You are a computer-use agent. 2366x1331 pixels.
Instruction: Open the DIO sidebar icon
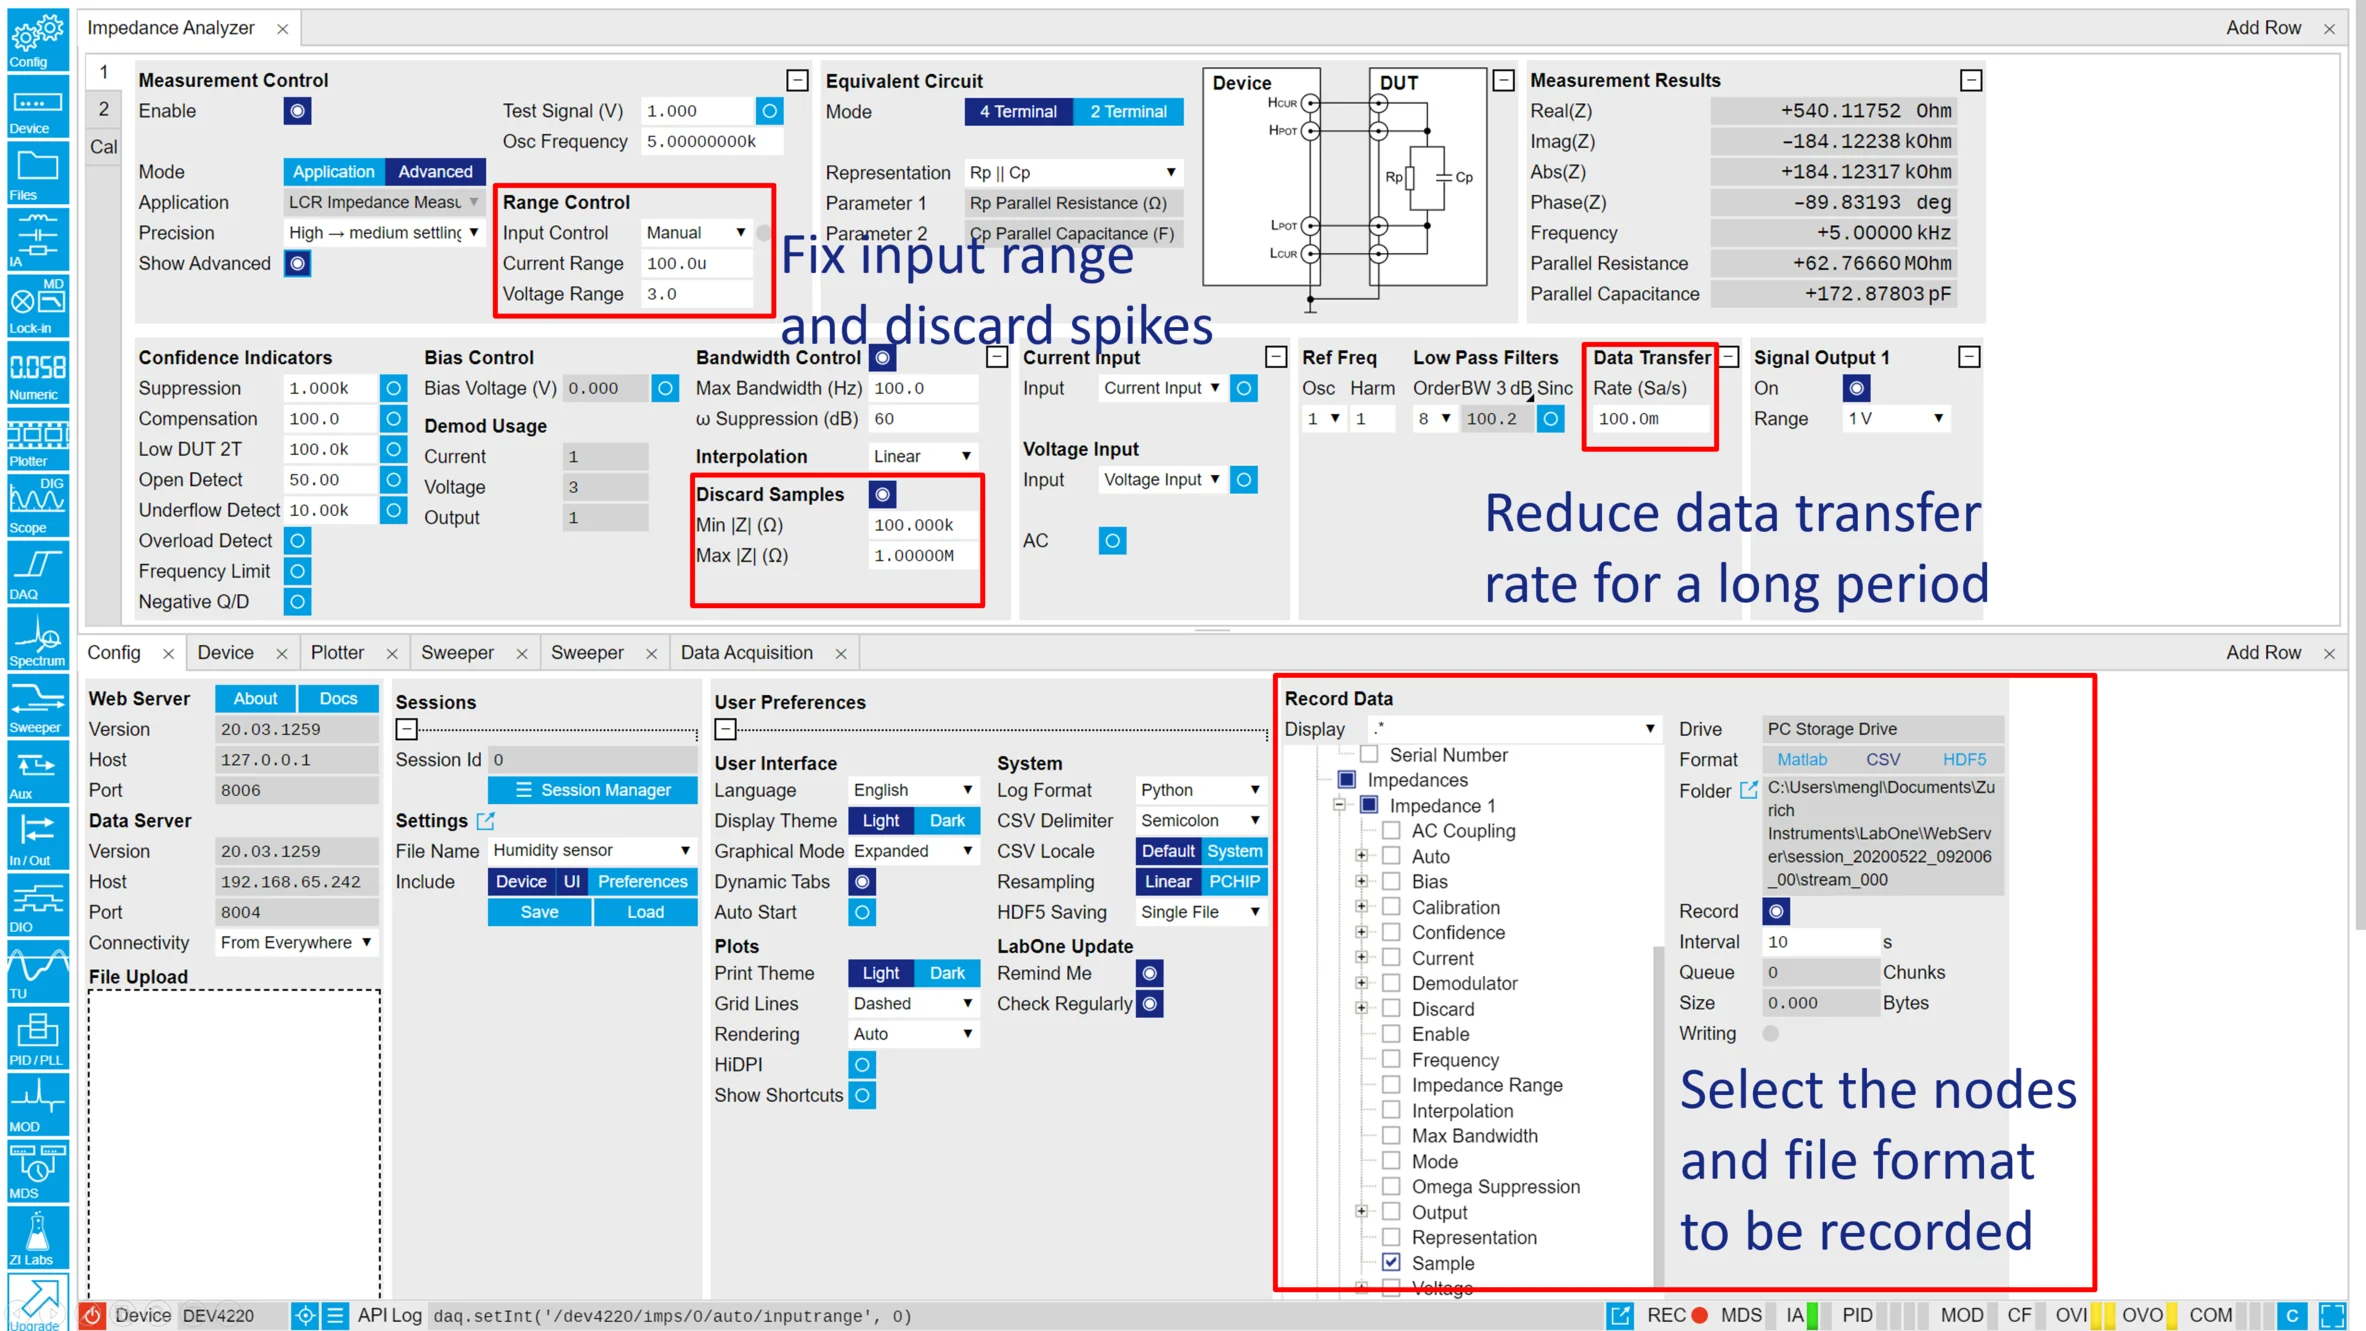coord(37,904)
